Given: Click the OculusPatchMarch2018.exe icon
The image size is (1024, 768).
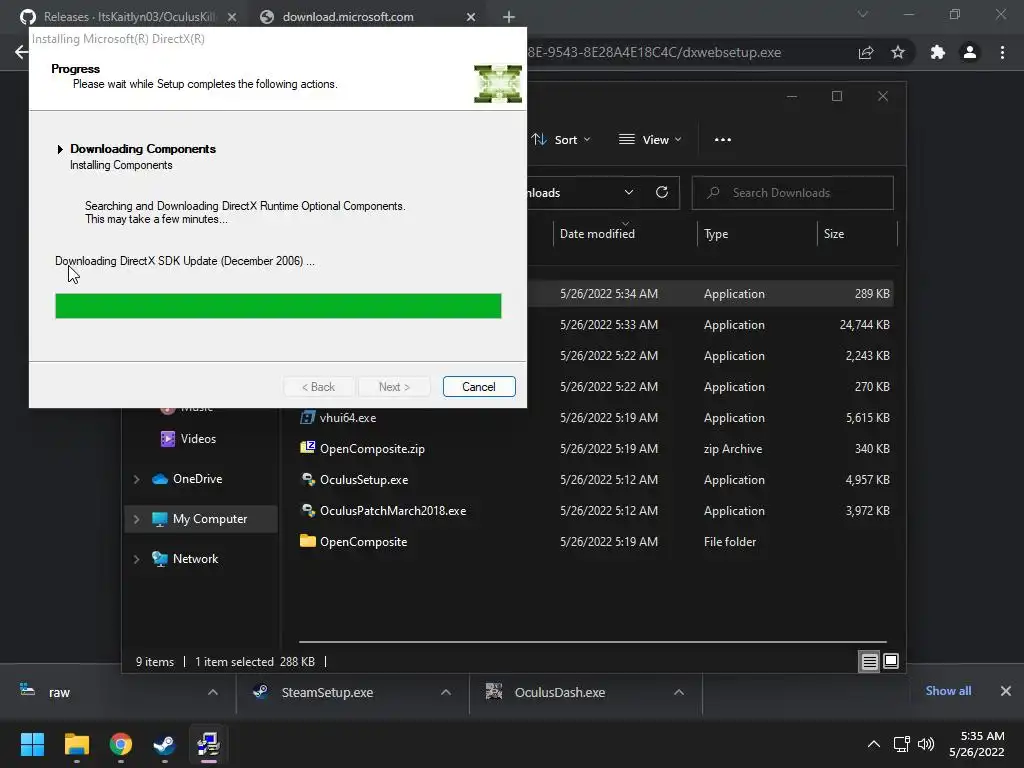Looking at the screenshot, I should [x=308, y=510].
